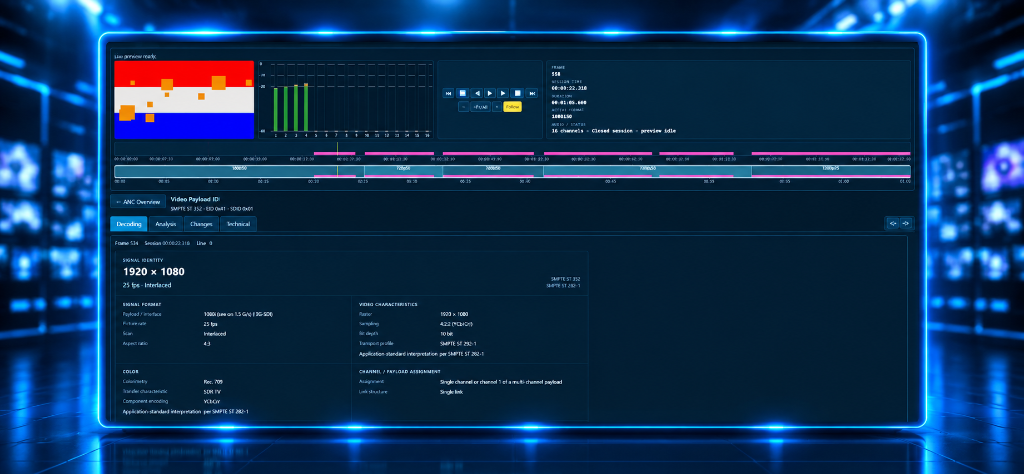Open the Technical tab
1024x474 pixels.
tap(238, 224)
